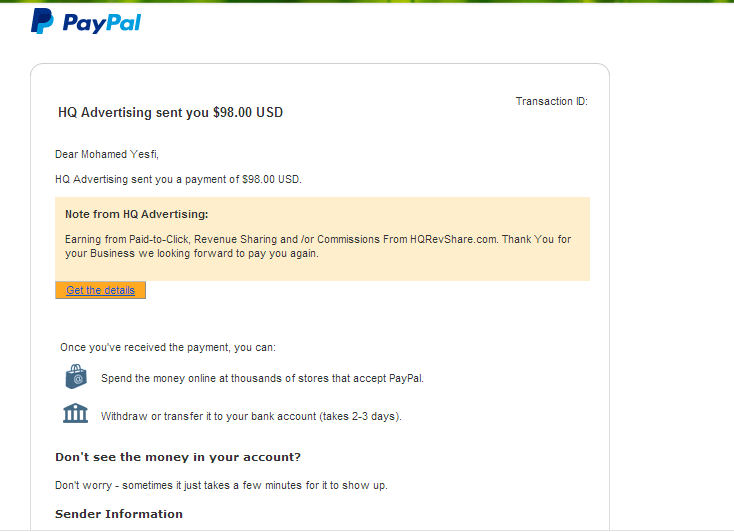Click Spend the money online text

tap(262, 378)
